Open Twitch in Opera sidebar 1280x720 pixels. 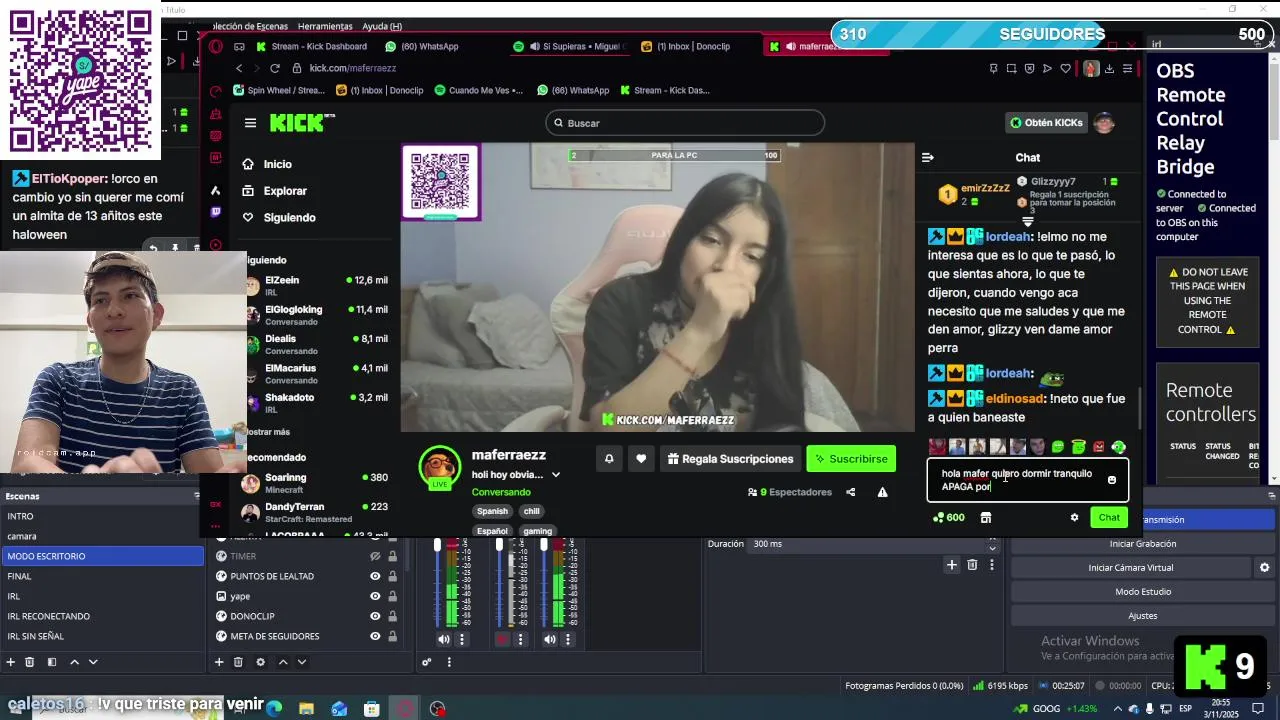[x=215, y=212]
